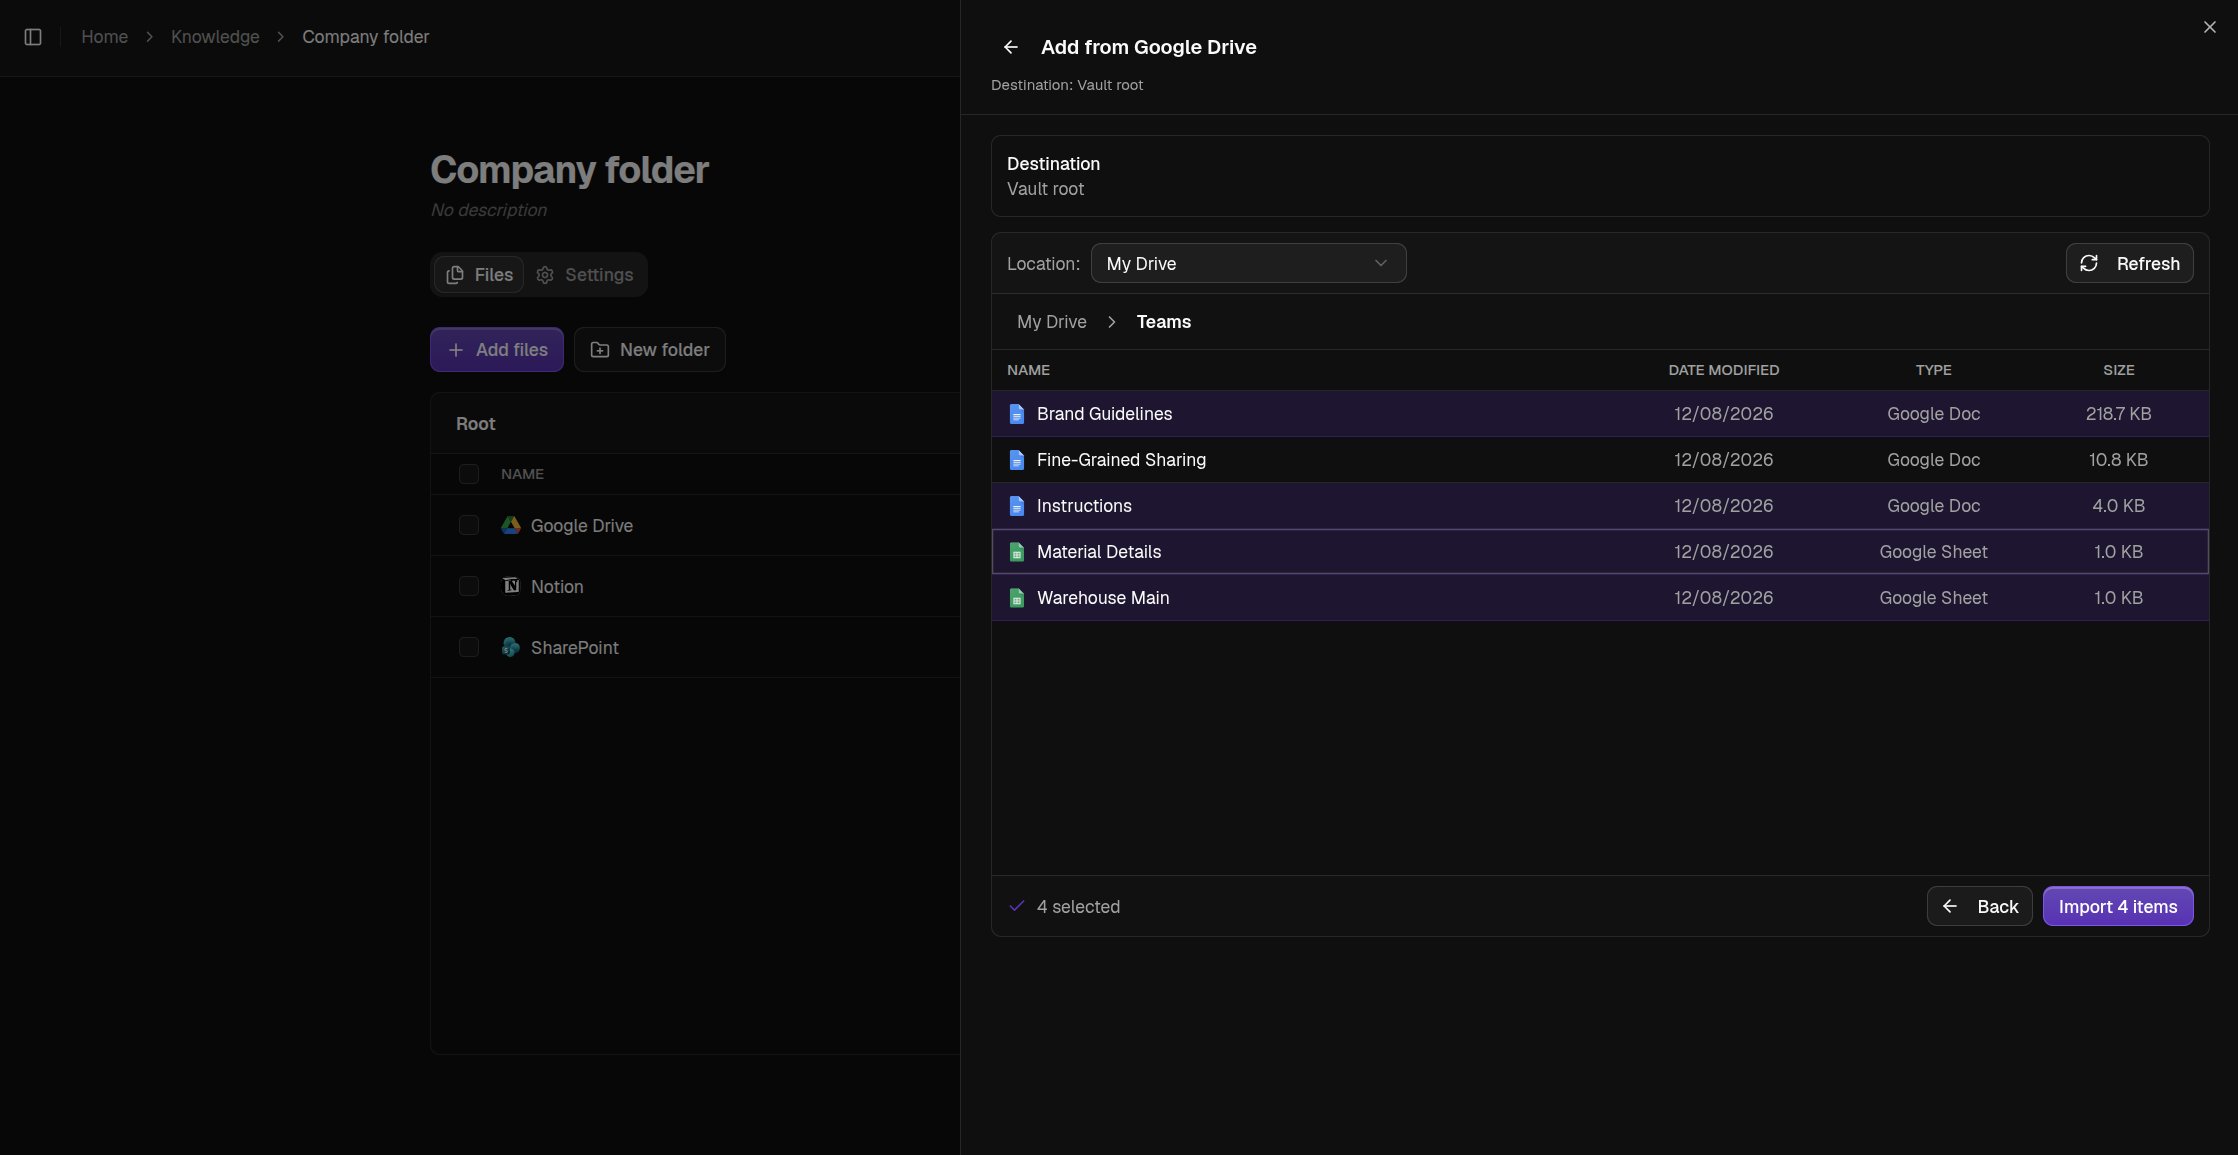Click the Google Sheet icon for Warehouse Main
Image resolution: width=2238 pixels, height=1155 pixels.
(1017, 598)
